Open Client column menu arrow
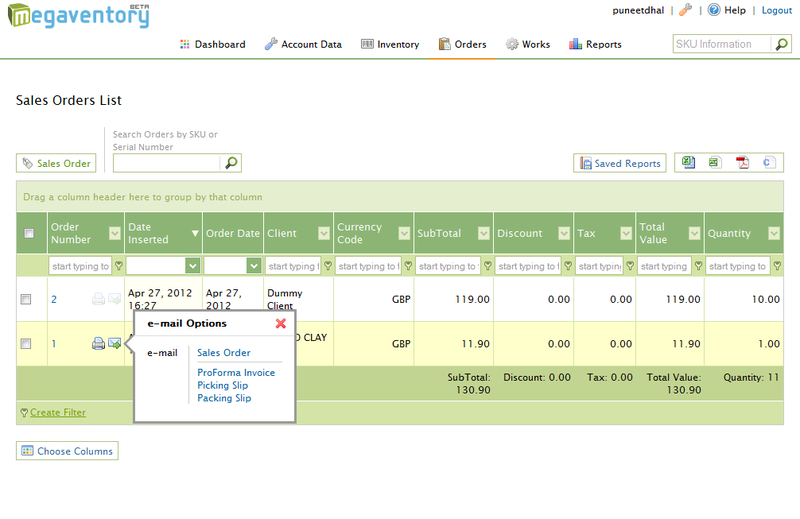The width and height of the screenshot is (800, 519). click(x=324, y=233)
